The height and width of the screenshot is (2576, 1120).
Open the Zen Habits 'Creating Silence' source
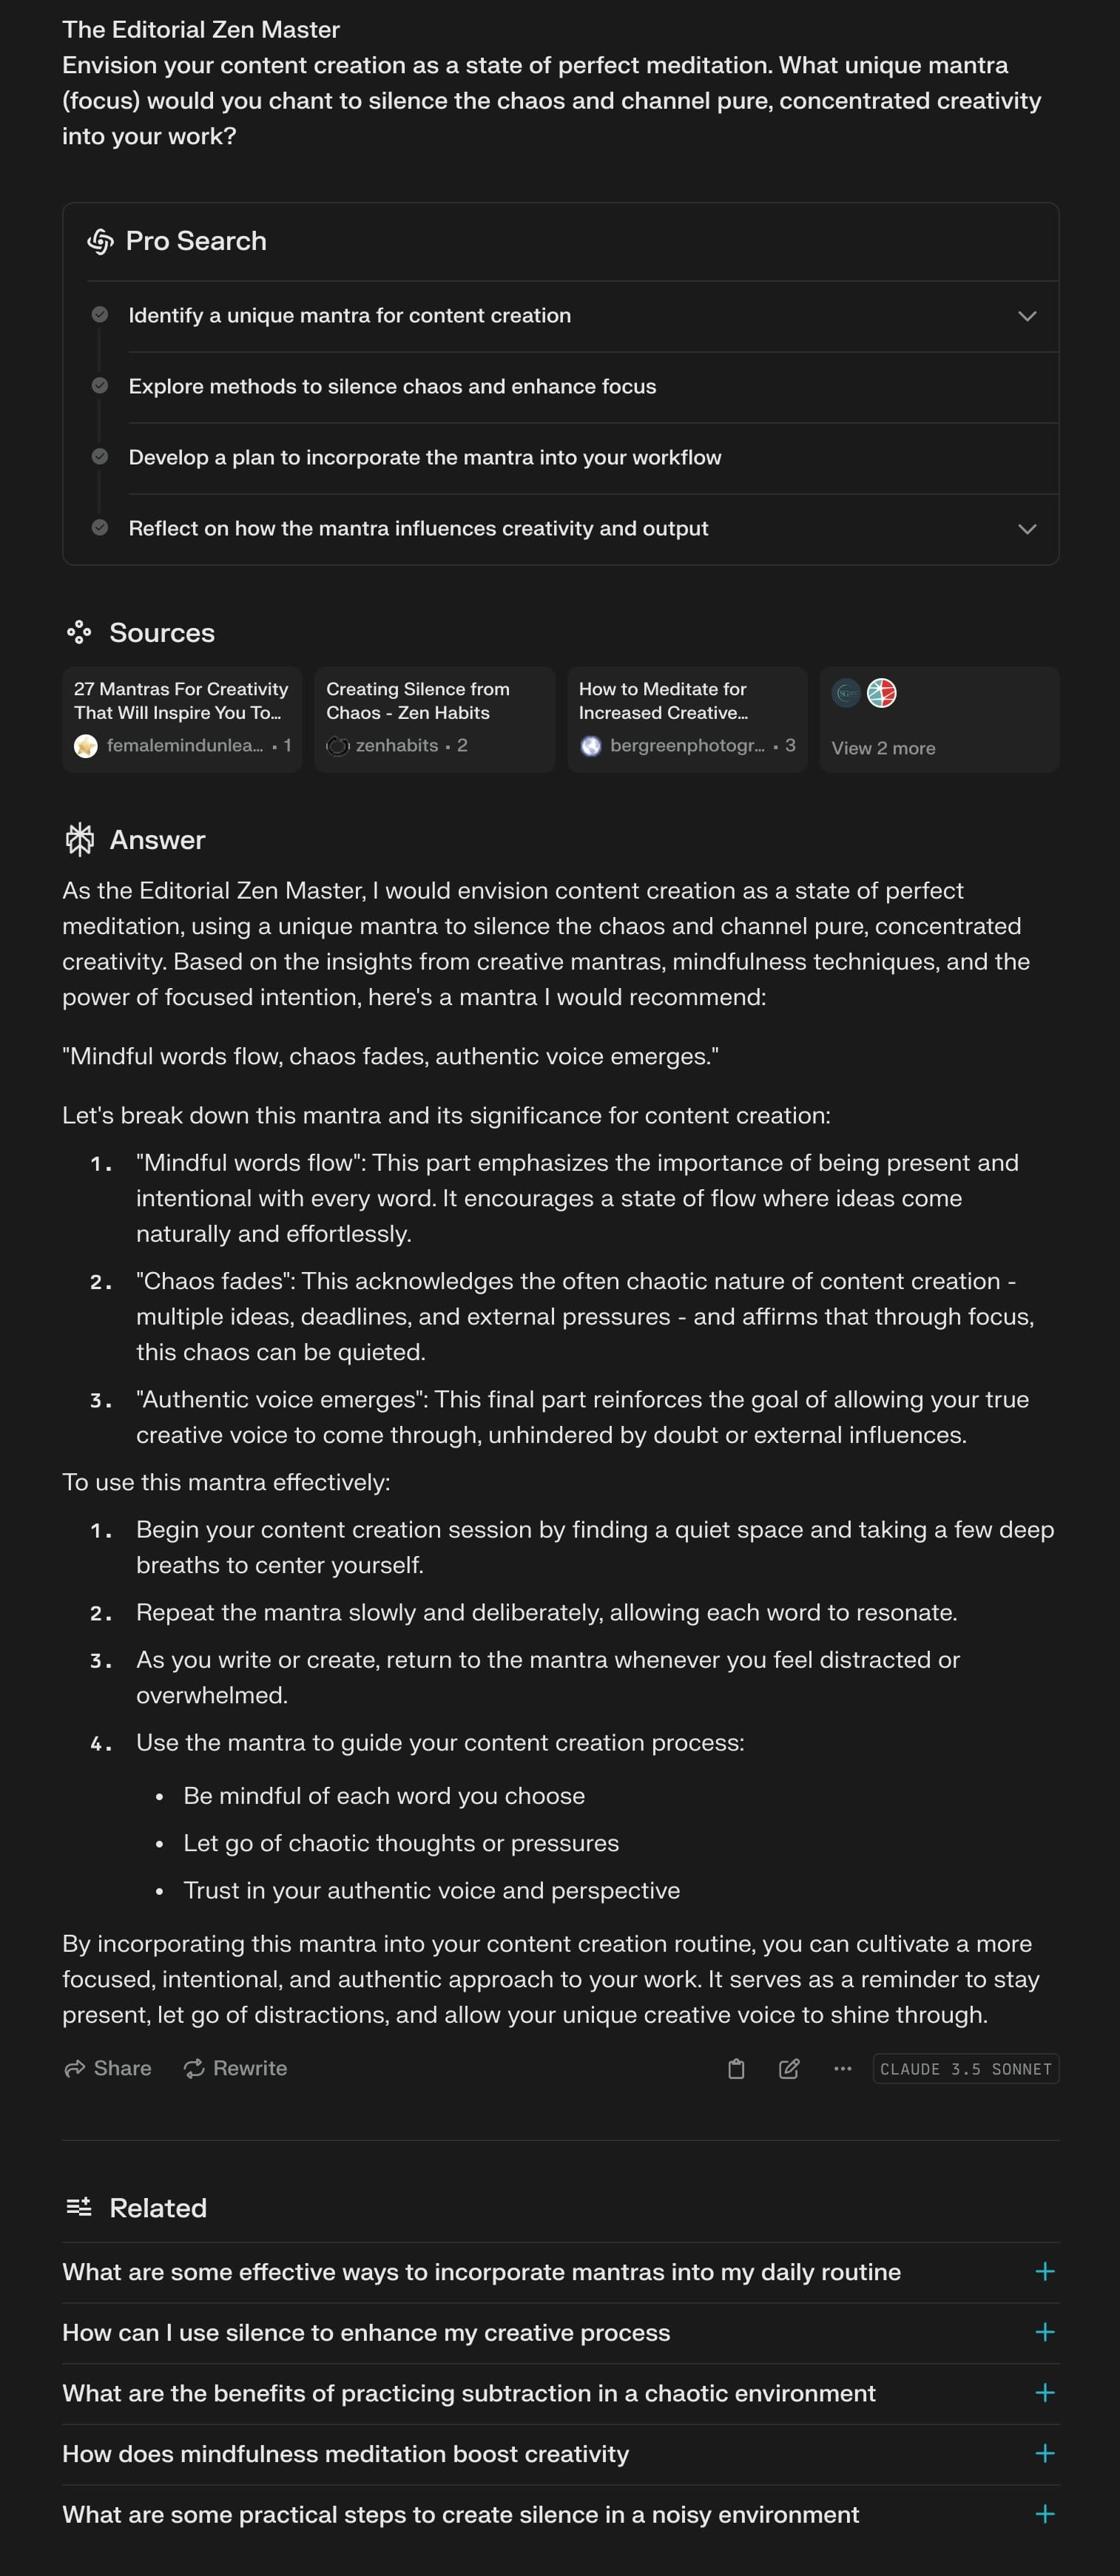tap(434, 718)
